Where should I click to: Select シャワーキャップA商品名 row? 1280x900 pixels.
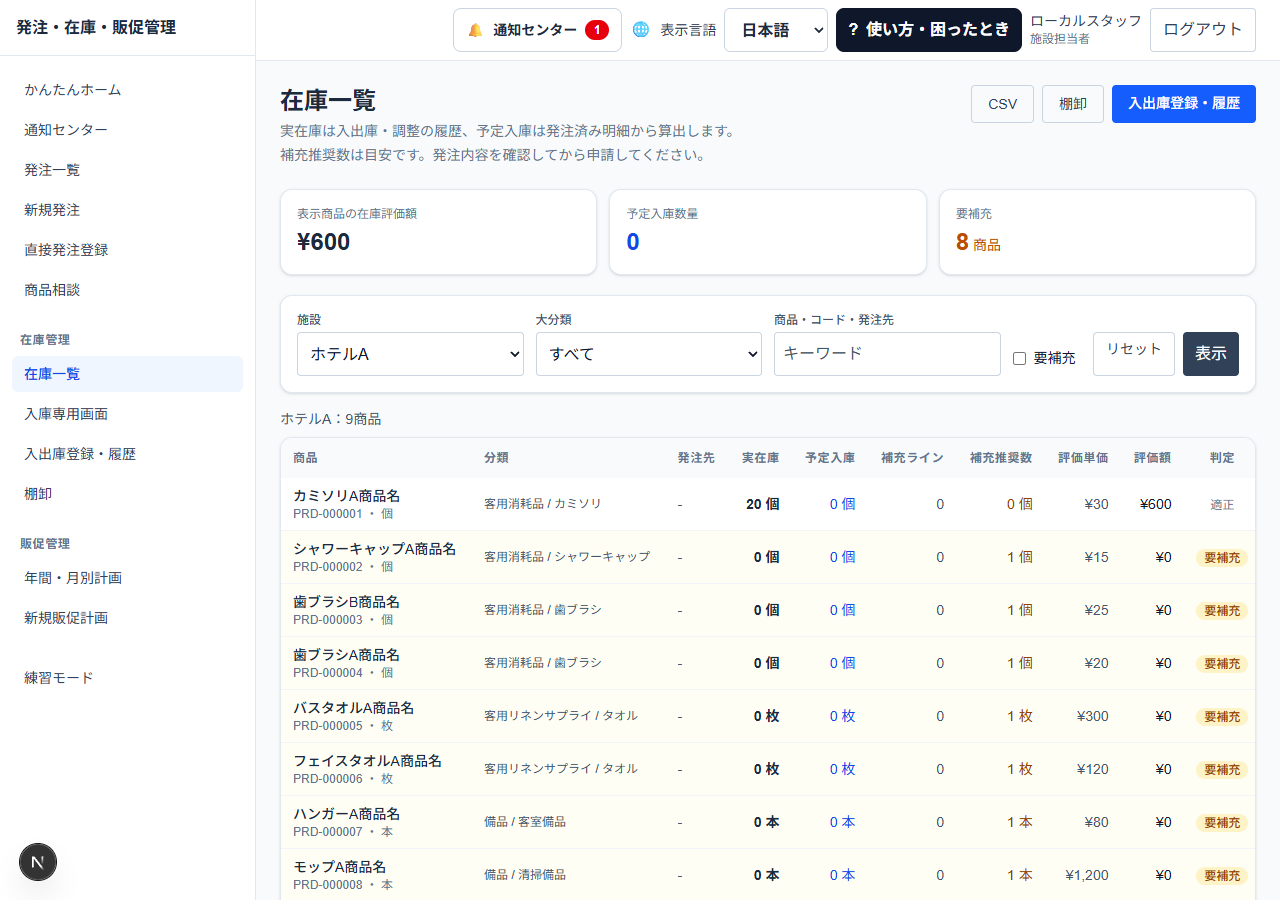767,557
